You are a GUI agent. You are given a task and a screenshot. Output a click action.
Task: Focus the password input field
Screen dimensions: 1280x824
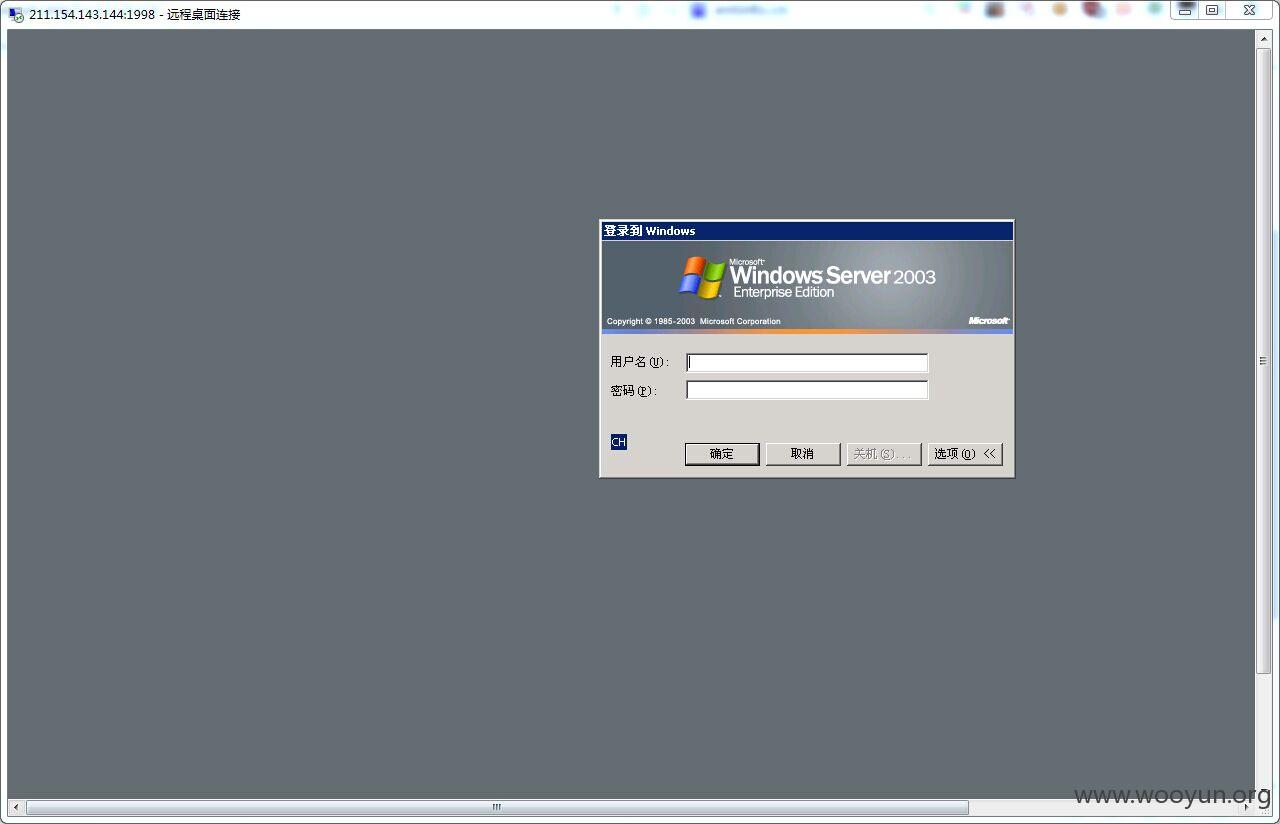tap(807, 390)
